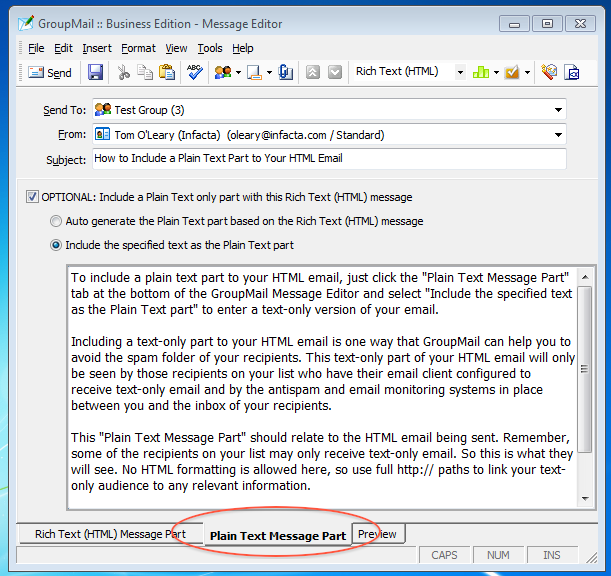
Task: Save the message with the floppy disk icon
Action: [95, 72]
